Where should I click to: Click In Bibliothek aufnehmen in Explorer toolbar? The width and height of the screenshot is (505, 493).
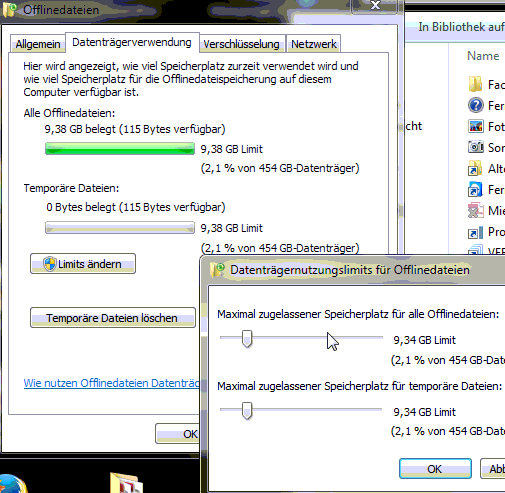462,27
